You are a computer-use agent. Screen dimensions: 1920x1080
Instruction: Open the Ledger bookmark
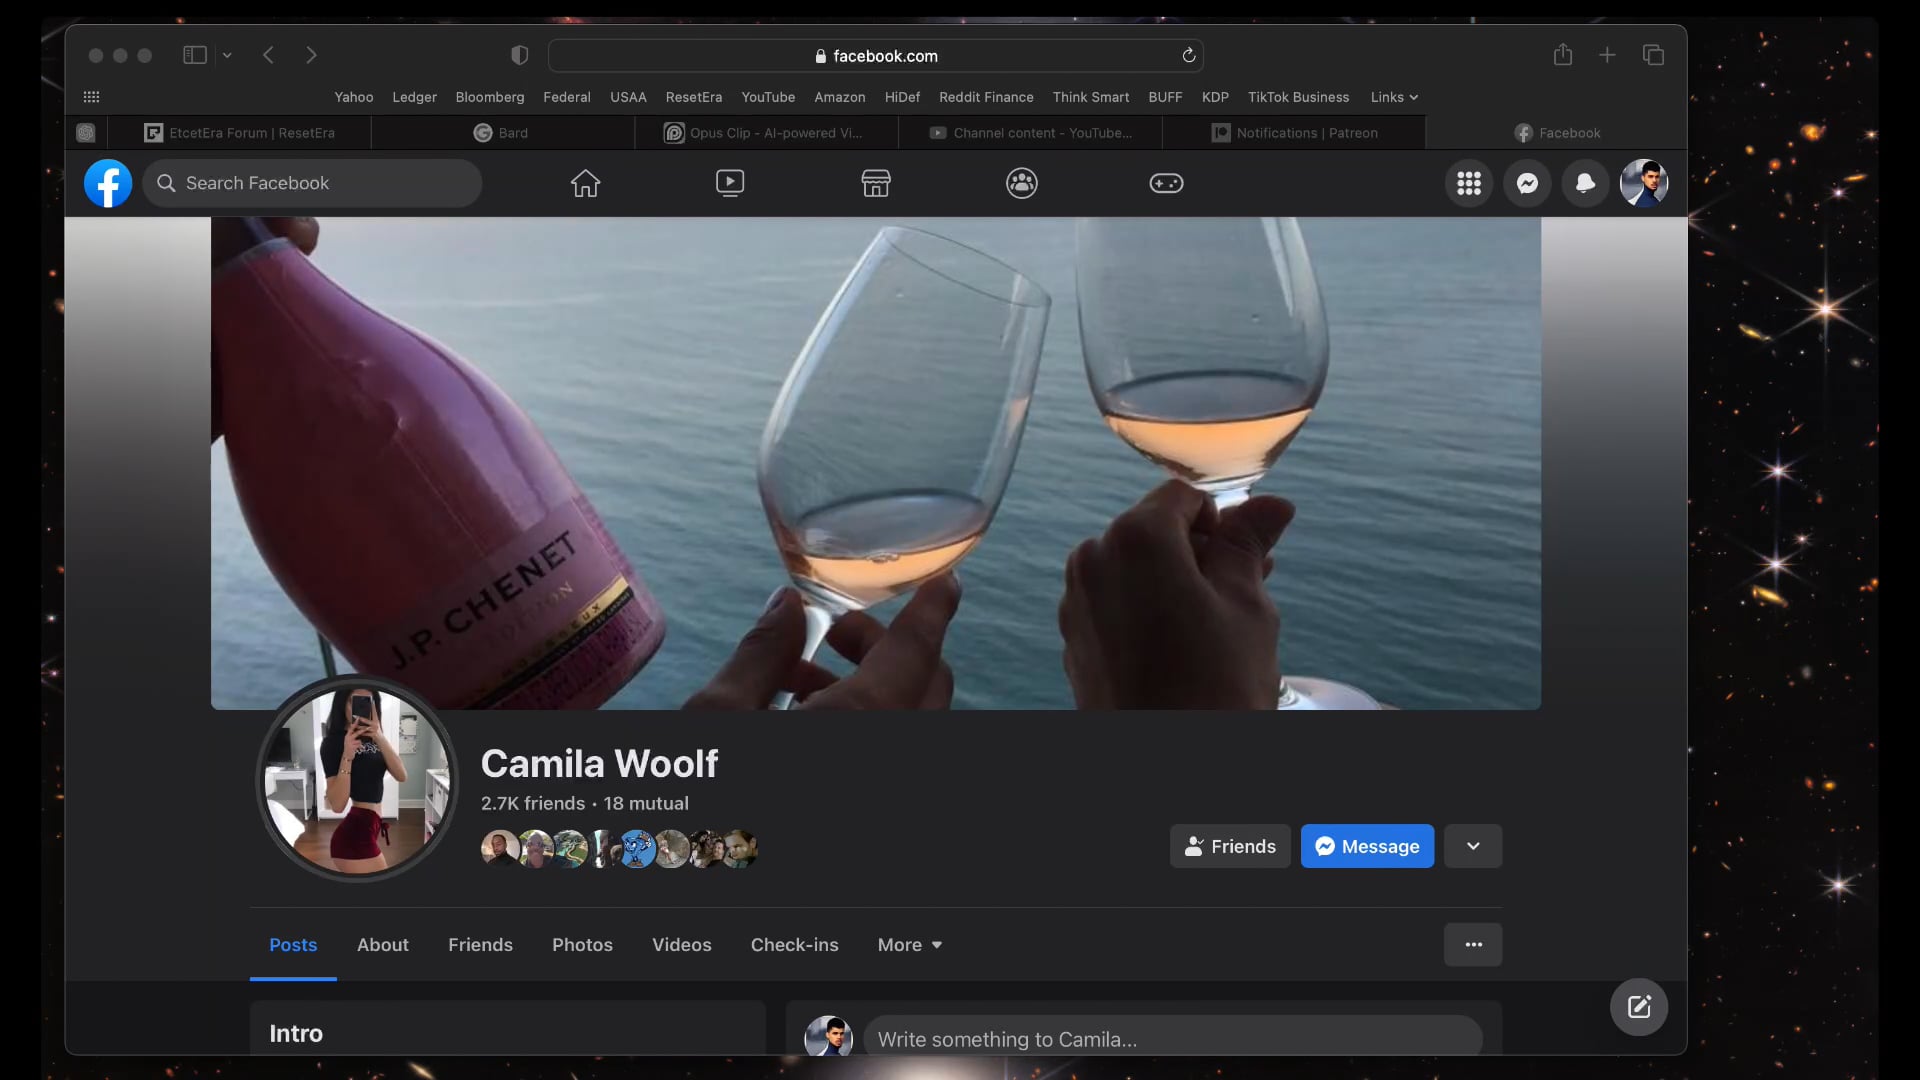[x=414, y=97]
